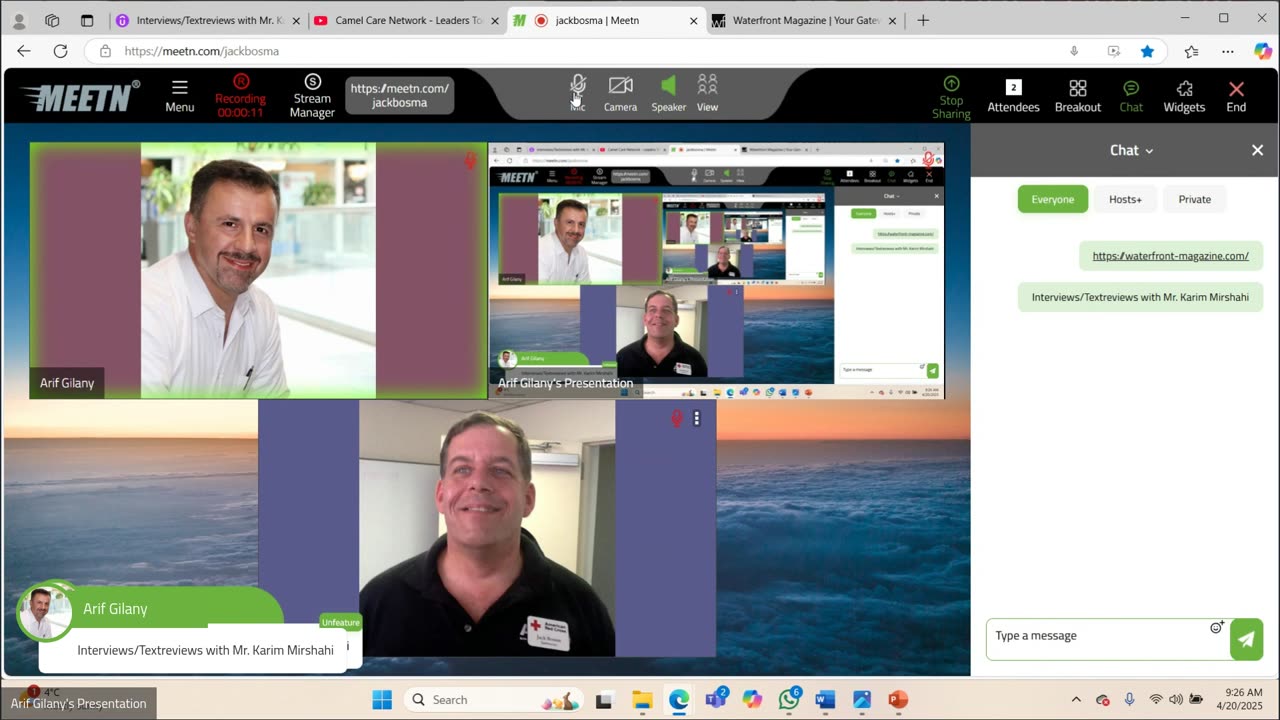Close the Chat side panel
The image size is (1280, 720).
[x=1257, y=150]
